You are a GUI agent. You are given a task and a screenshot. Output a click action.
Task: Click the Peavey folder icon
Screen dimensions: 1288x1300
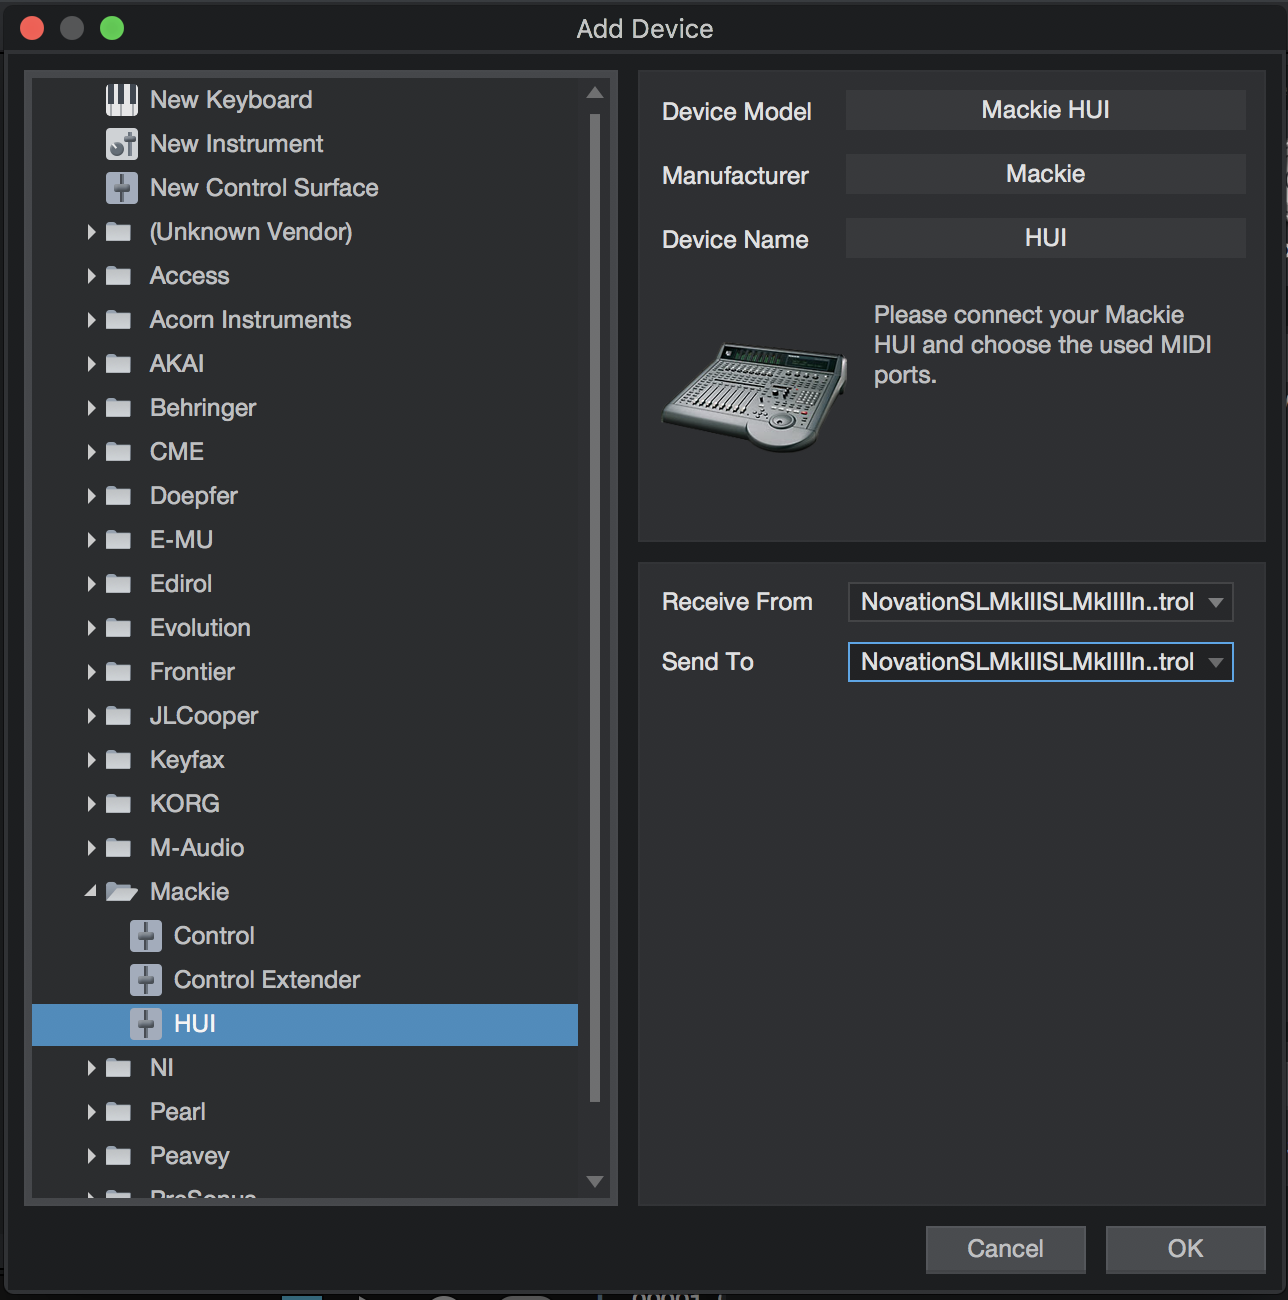pyautogui.click(x=119, y=1156)
